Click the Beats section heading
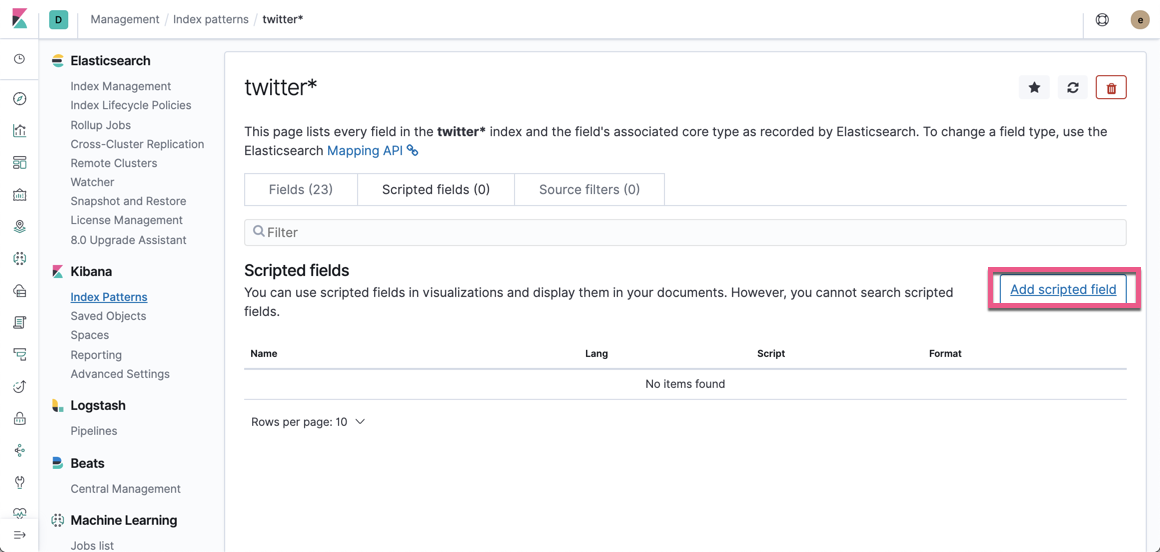1160x552 pixels. click(x=87, y=463)
